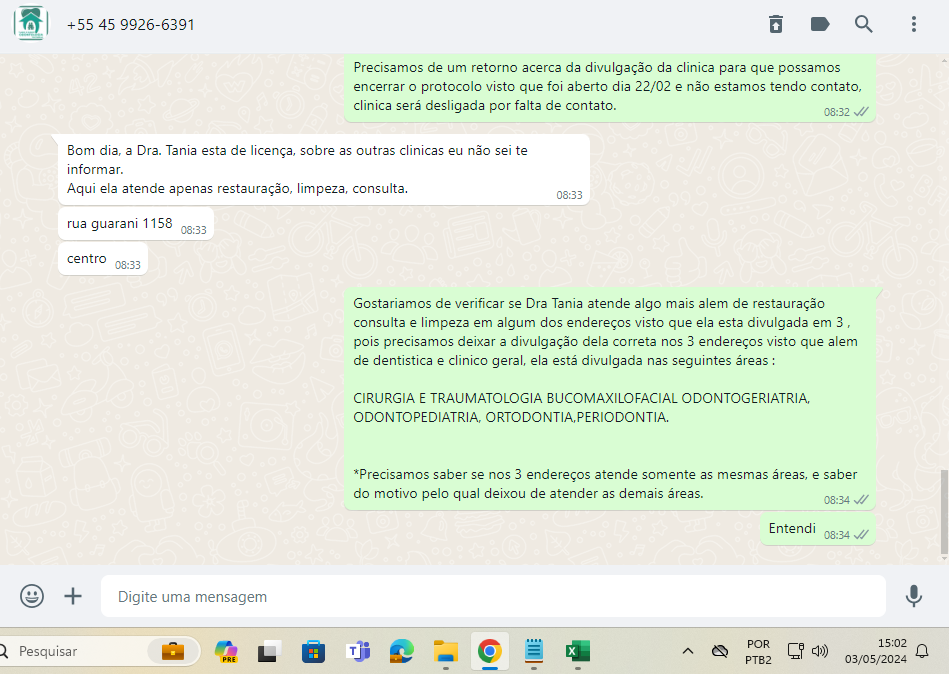Viewport: 949px width, 674px height.
Task: Open the contact profile picture
Action: coord(31,24)
